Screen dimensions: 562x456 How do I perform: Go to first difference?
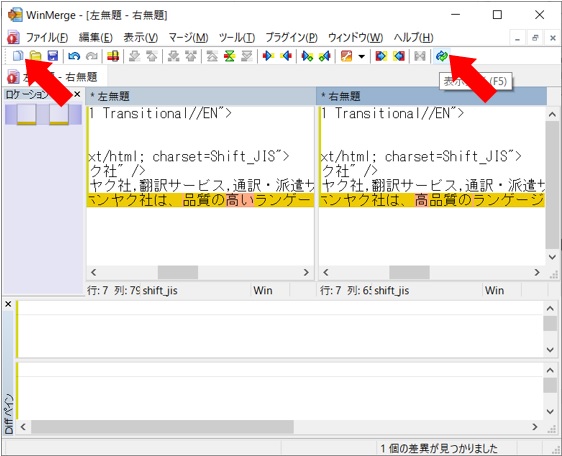[212, 56]
